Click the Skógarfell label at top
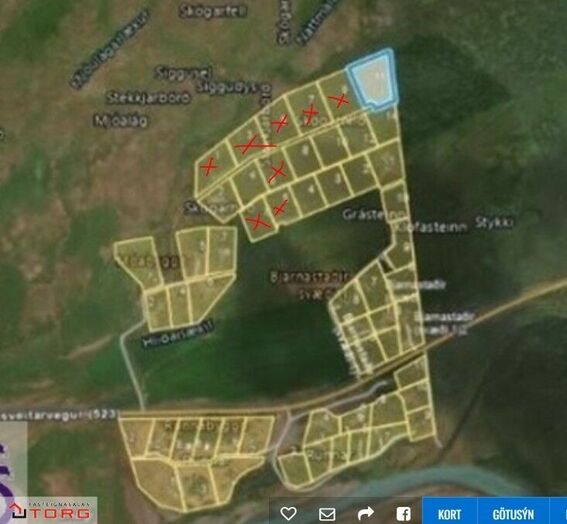Image resolution: width=567 pixels, height=524 pixels. [x=213, y=11]
